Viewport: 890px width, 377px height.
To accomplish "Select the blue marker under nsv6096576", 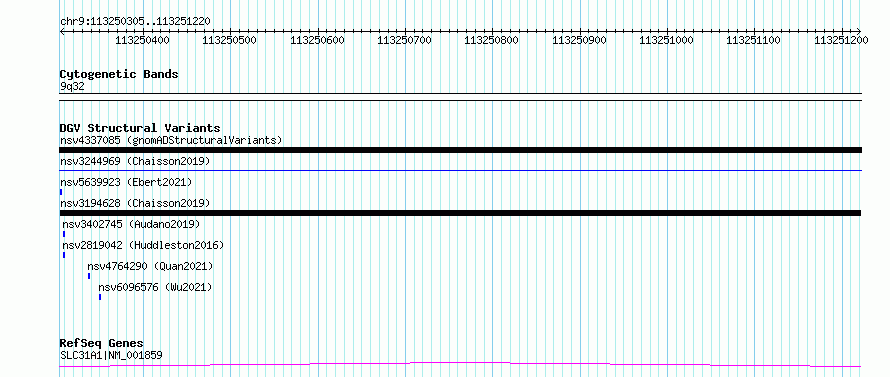I will click(100, 297).
